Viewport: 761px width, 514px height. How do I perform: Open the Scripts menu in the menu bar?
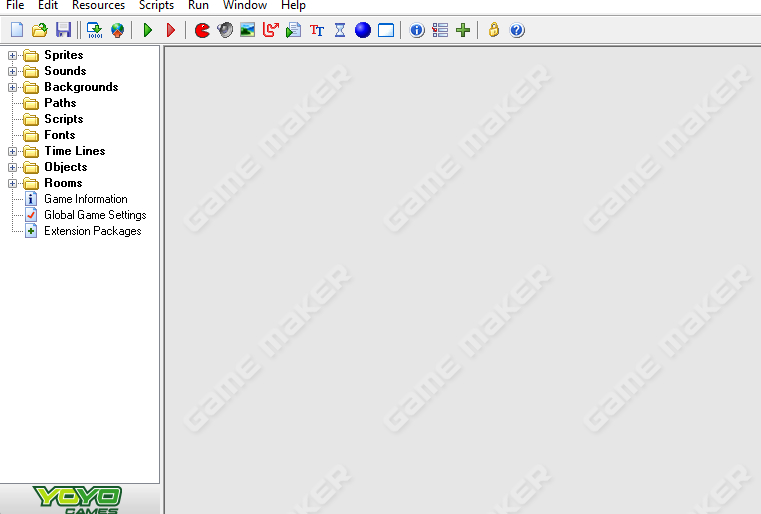click(x=156, y=6)
